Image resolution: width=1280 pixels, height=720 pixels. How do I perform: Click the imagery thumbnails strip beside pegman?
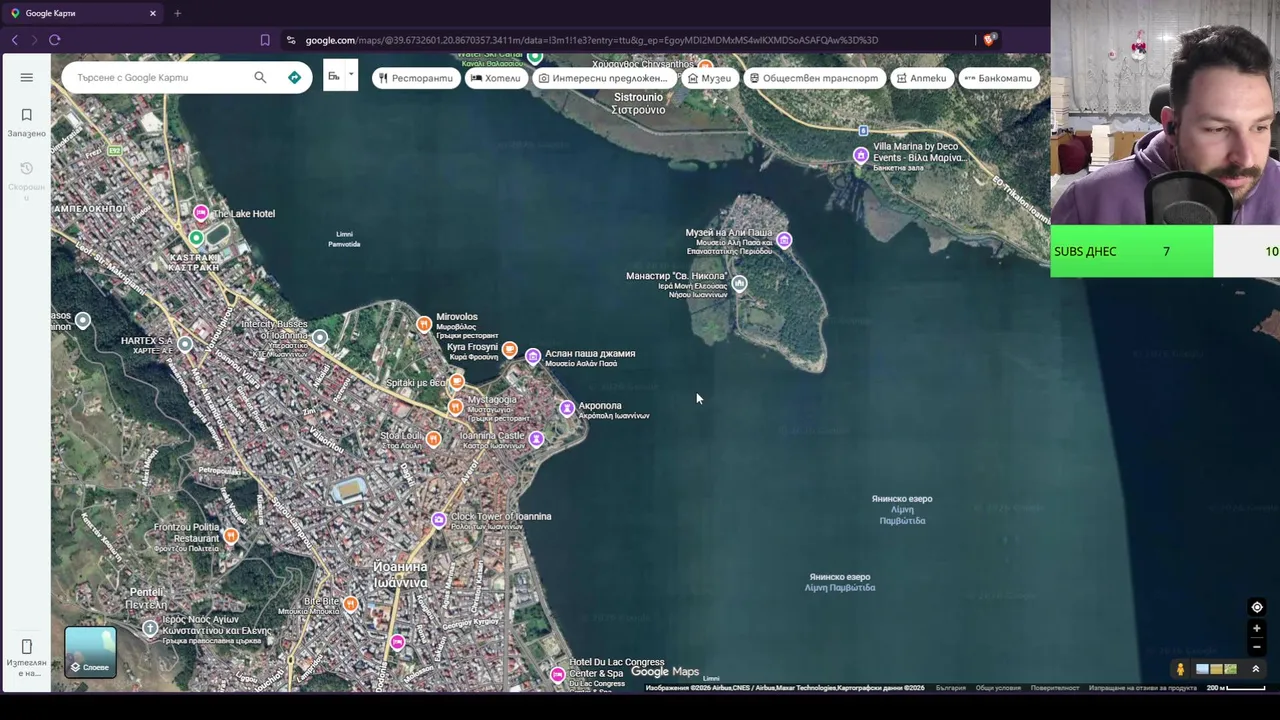(1216, 669)
